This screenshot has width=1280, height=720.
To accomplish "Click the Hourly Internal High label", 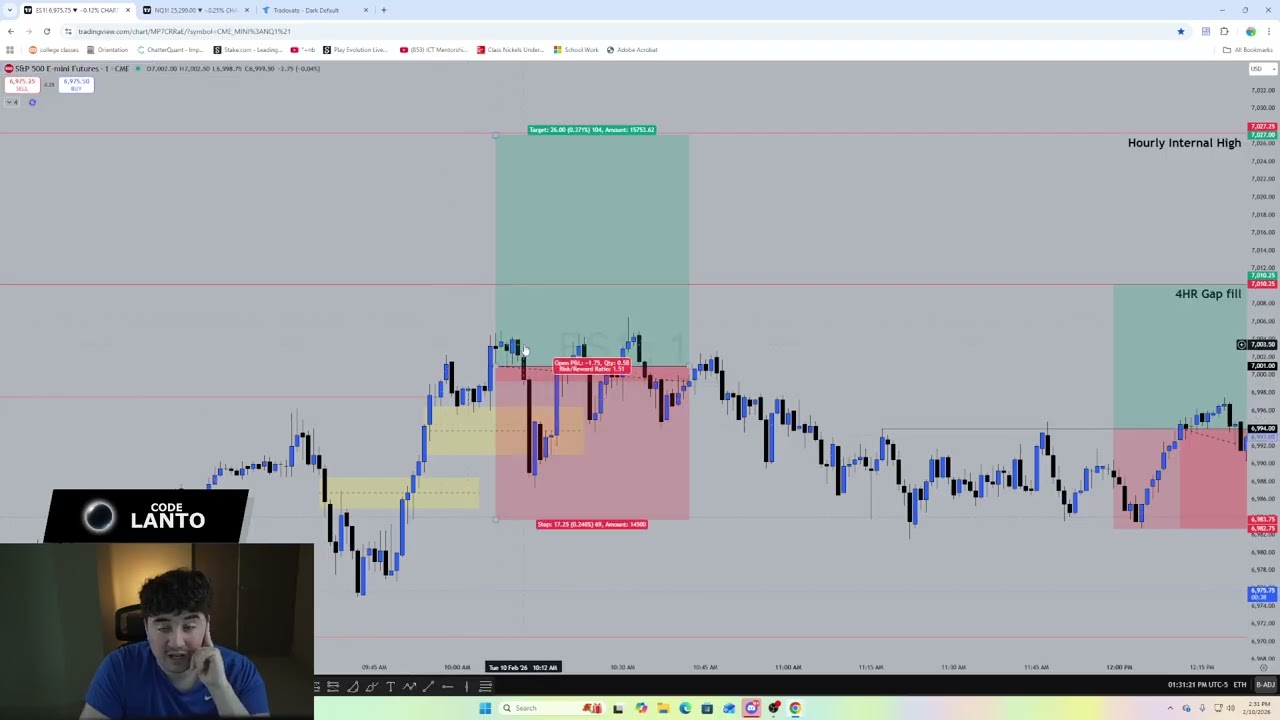I will click(1184, 143).
